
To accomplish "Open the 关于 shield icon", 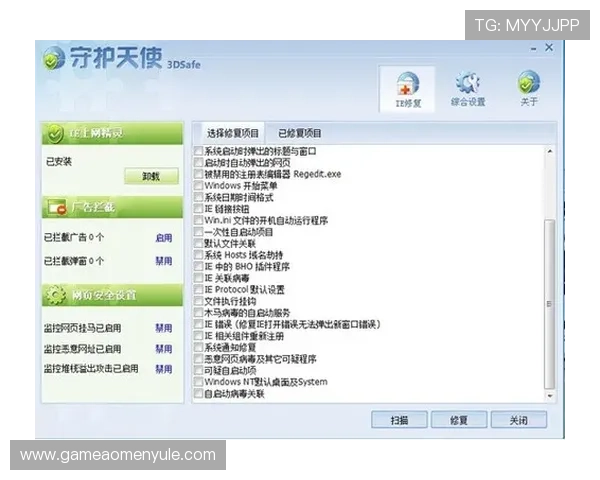I will coord(529,88).
